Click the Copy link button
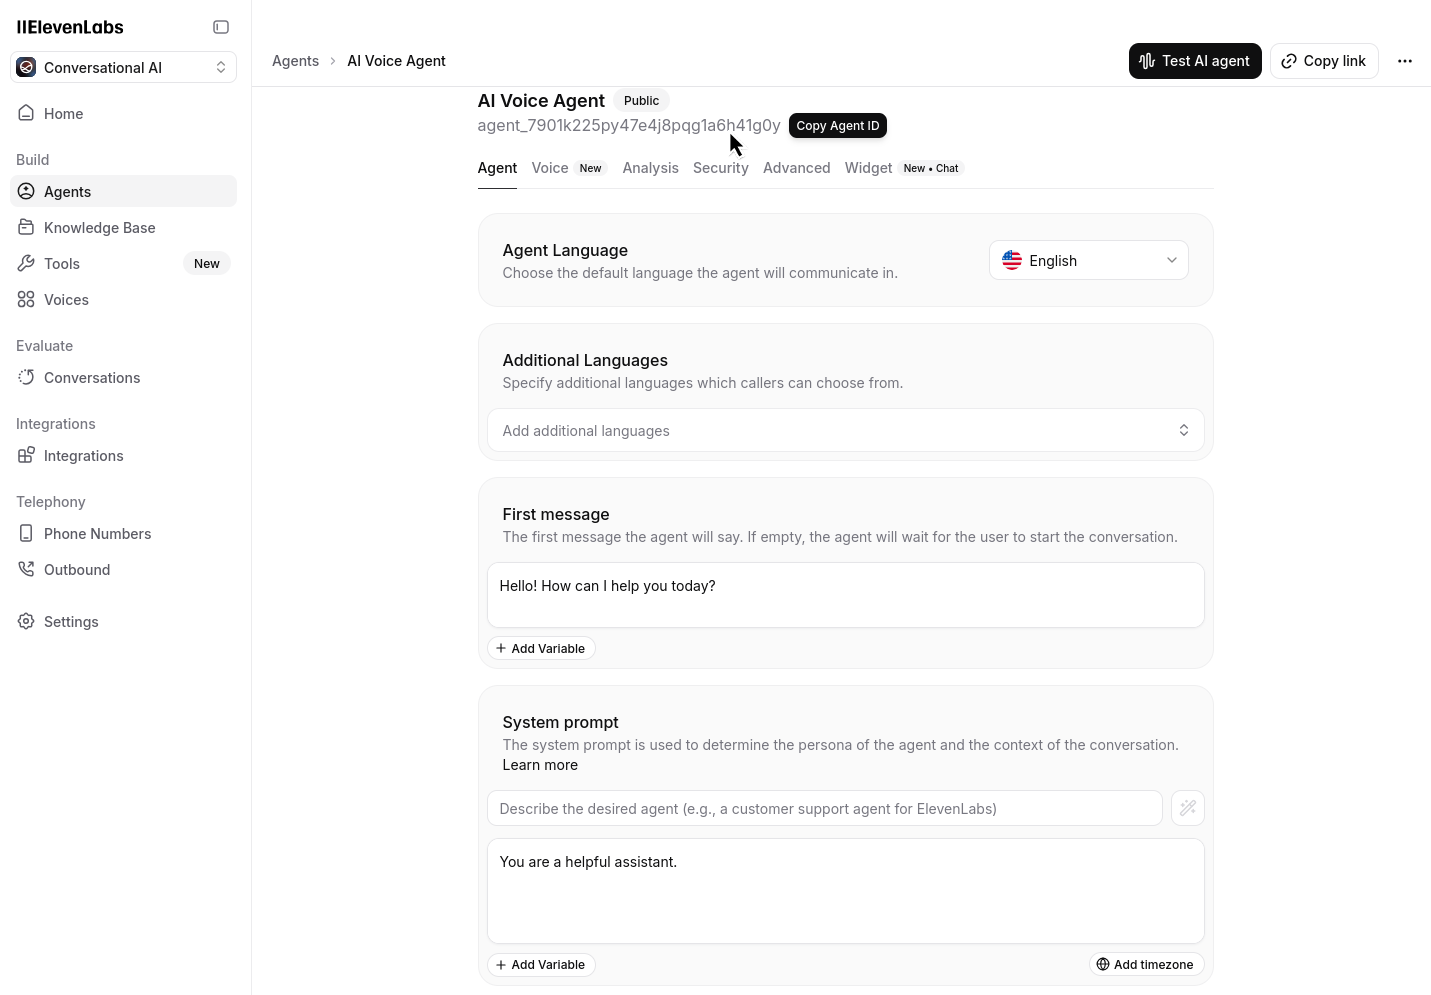Image resolution: width=1431 pixels, height=995 pixels. pyautogui.click(x=1324, y=61)
